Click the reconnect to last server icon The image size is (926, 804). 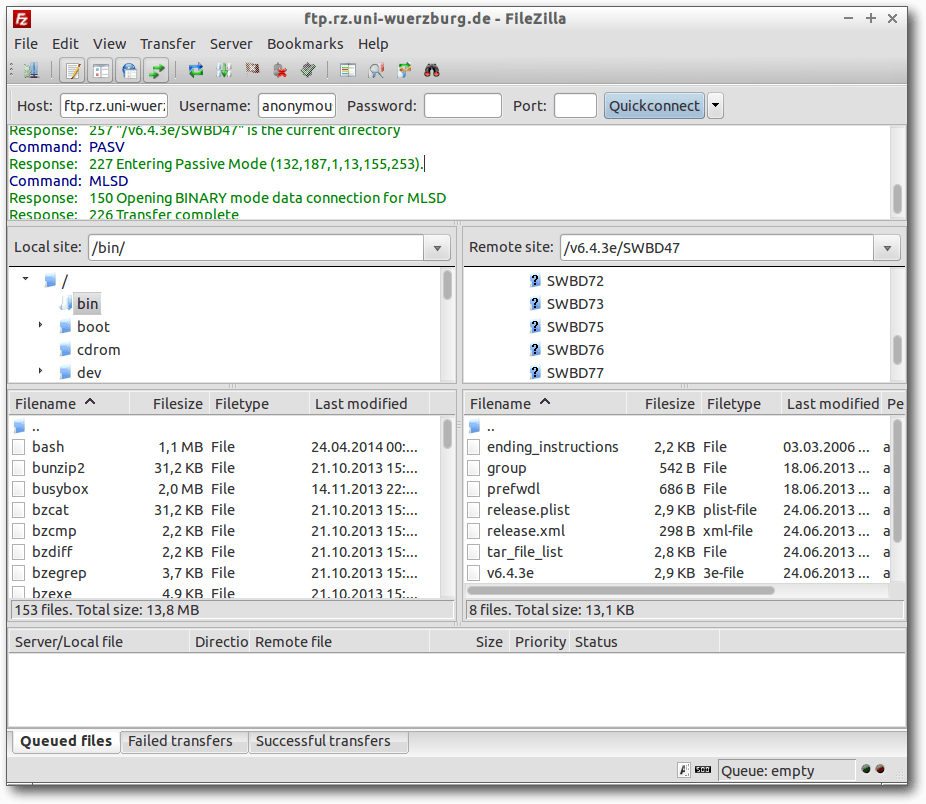(x=308, y=71)
